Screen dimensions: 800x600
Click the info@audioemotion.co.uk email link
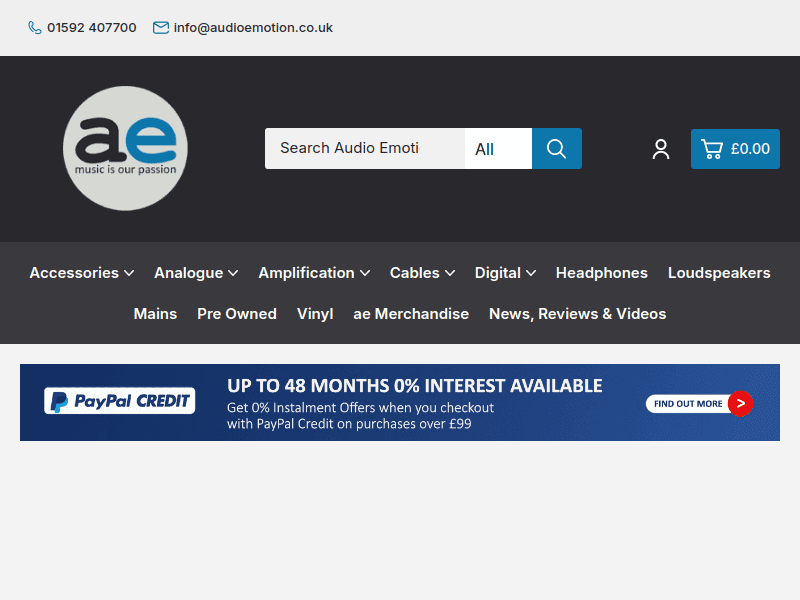[x=253, y=28]
